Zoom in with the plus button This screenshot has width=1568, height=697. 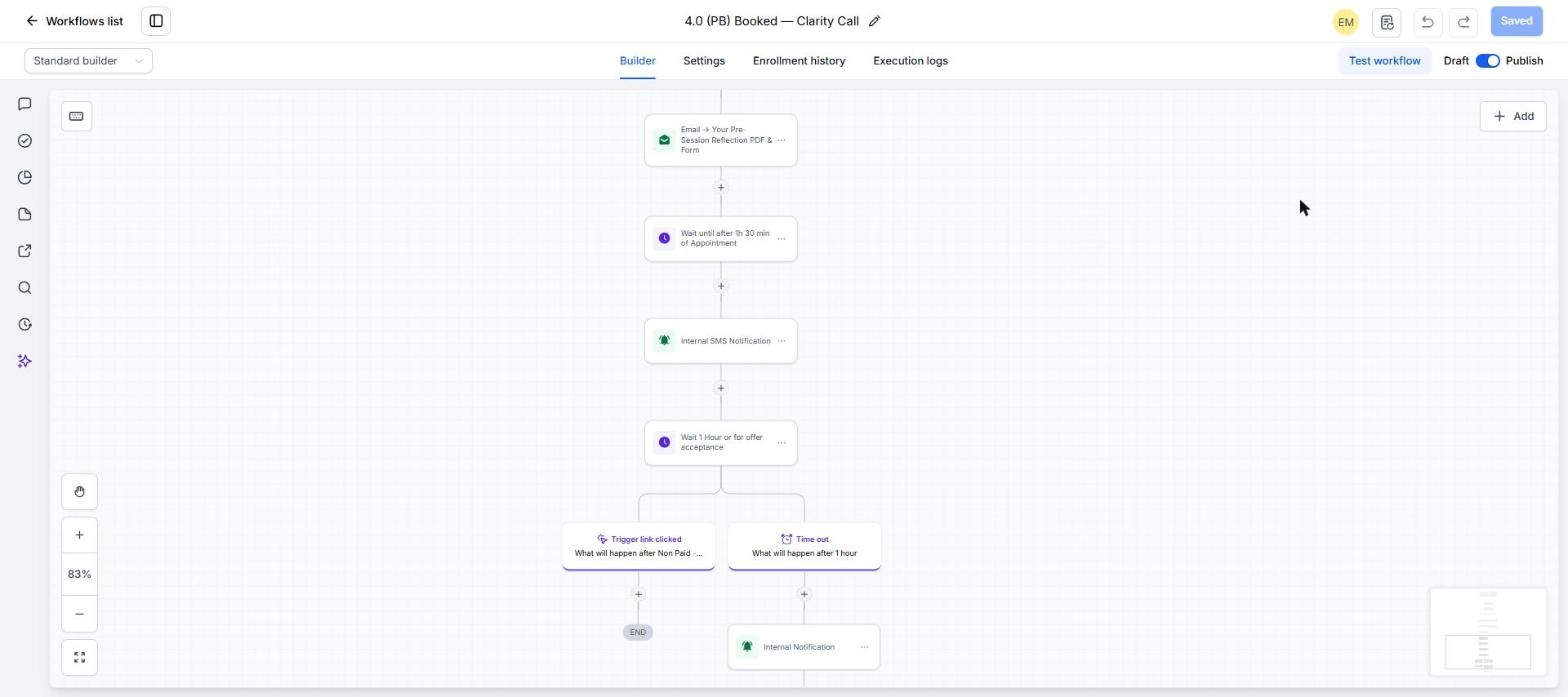pos(80,535)
